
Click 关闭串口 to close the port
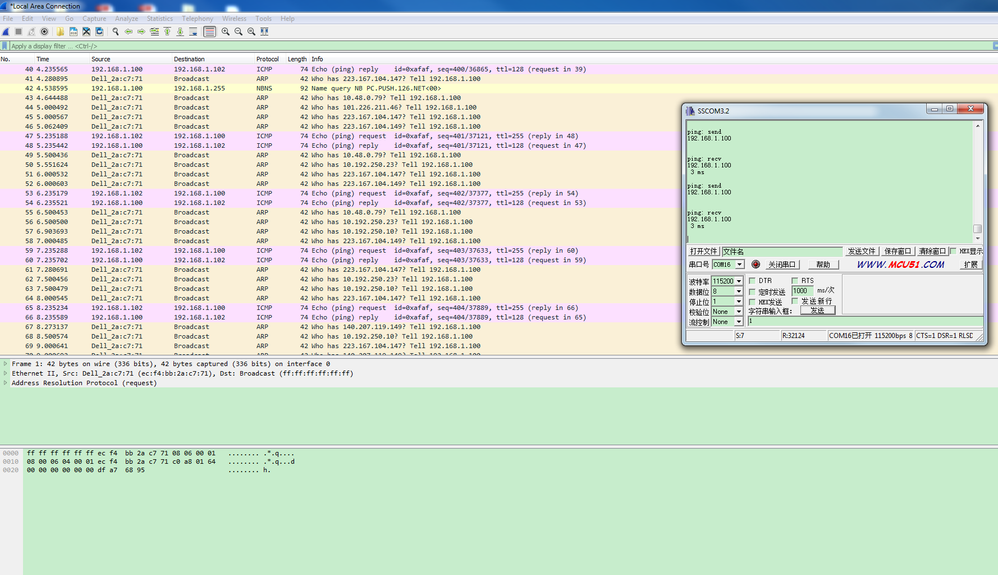click(782, 265)
